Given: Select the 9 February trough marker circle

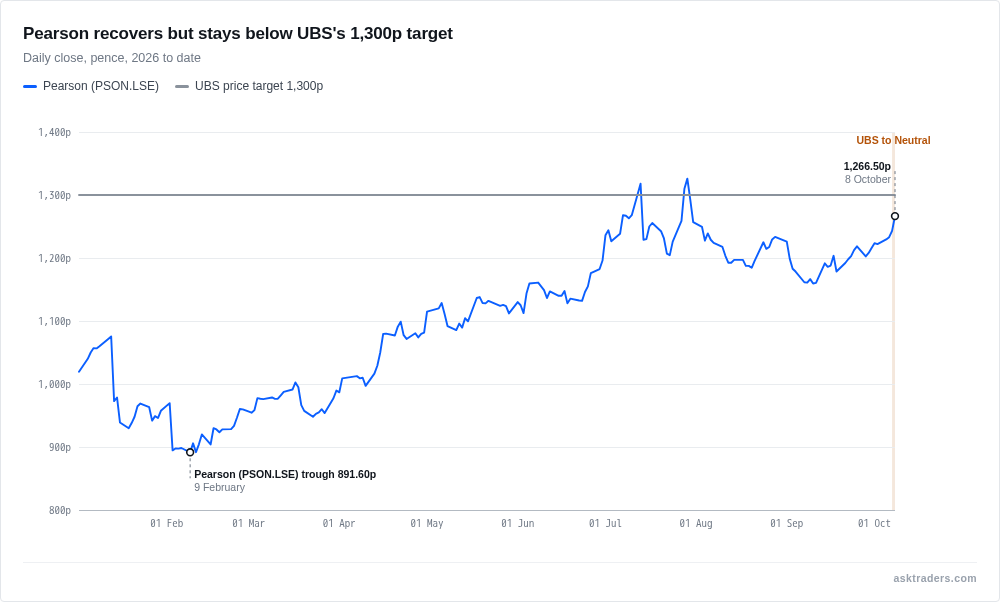Looking at the screenshot, I should [x=190, y=452].
